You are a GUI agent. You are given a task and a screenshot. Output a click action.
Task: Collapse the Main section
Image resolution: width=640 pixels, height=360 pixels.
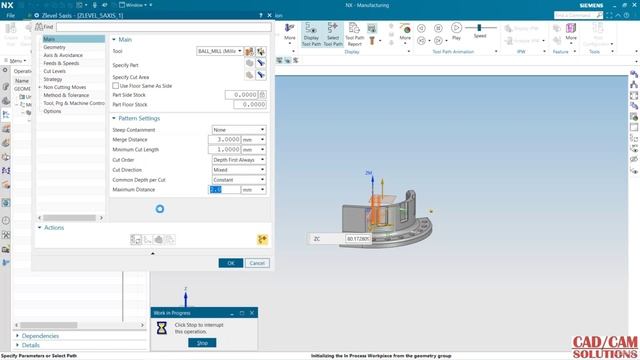point(114,40)
